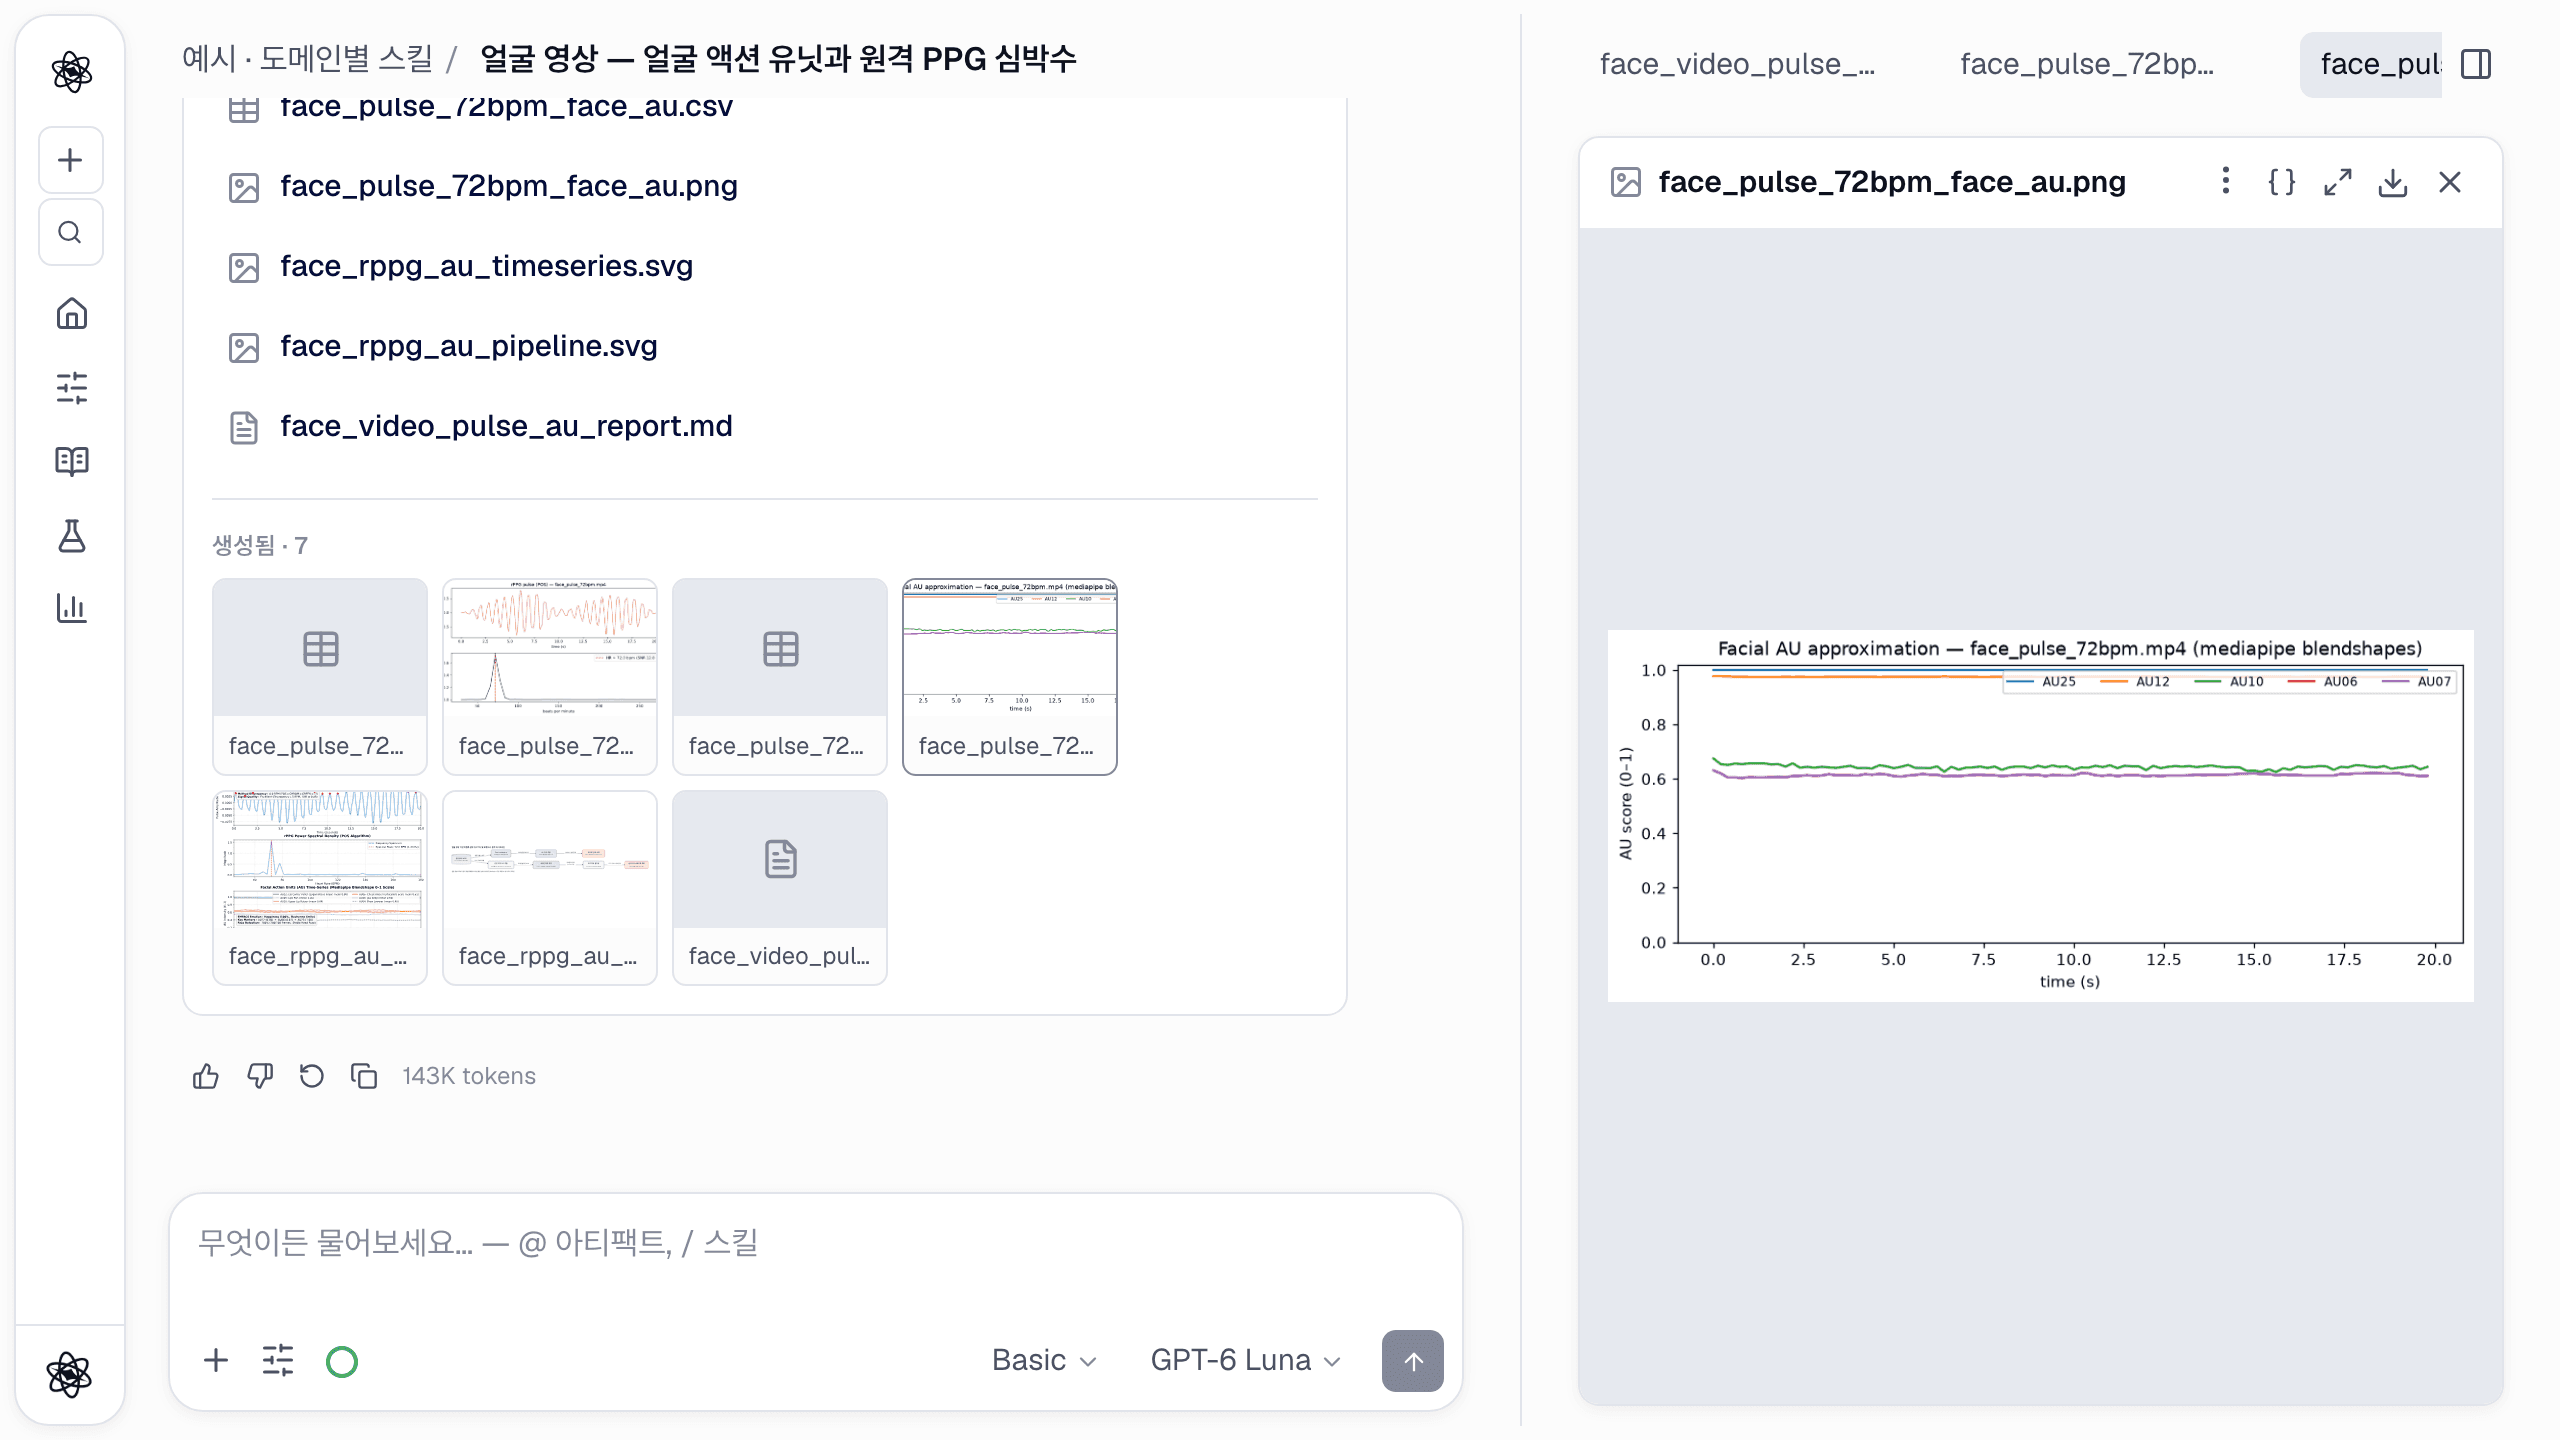Open the bar chart icon in sidebar
The width and height of the screenshot is (2560, 1440).
pos(71,607)
